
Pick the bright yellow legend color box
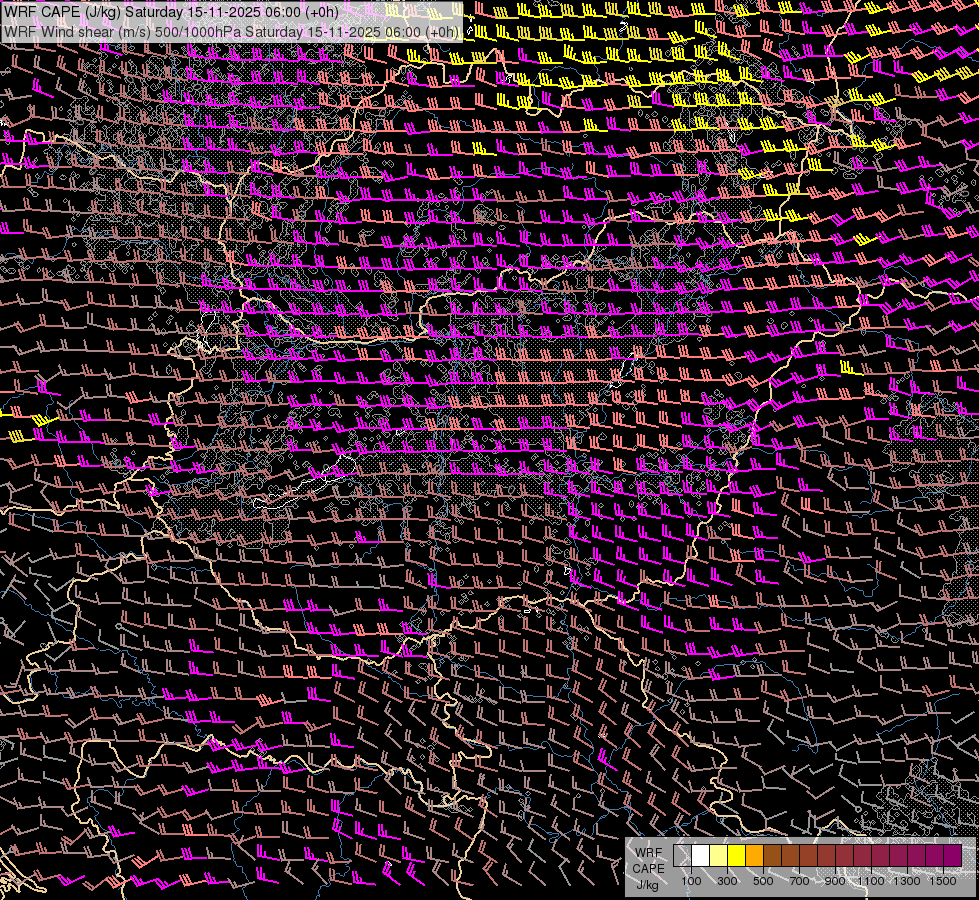[x=736, y=856]
